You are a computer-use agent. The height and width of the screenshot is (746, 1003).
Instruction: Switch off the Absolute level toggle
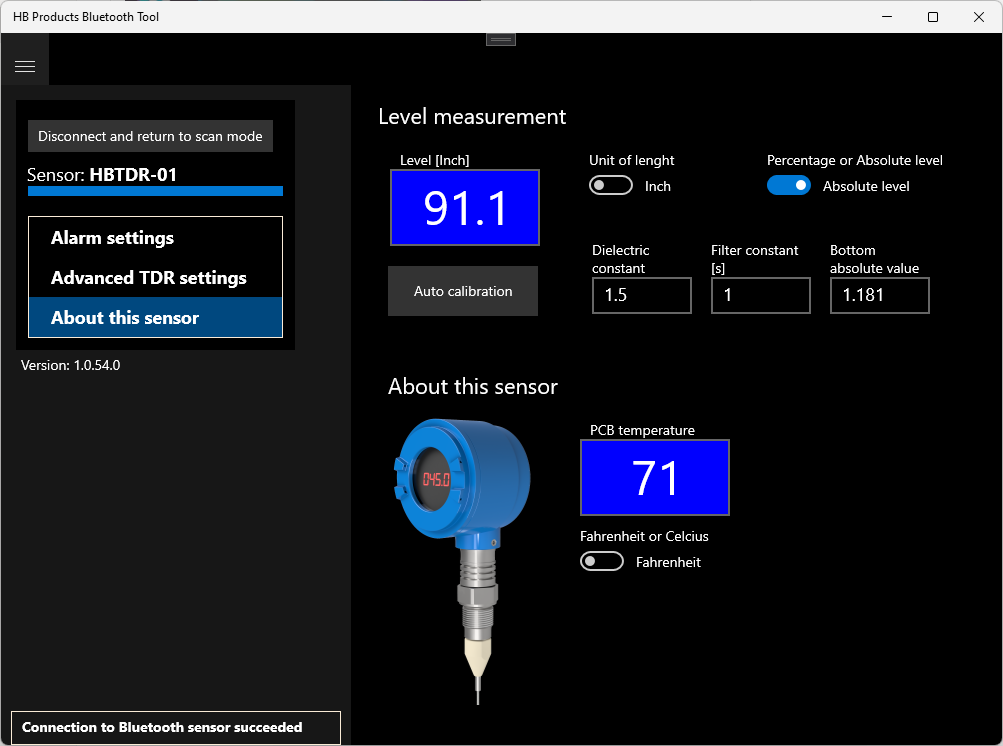pyautogui.click(x=789, y=186)
